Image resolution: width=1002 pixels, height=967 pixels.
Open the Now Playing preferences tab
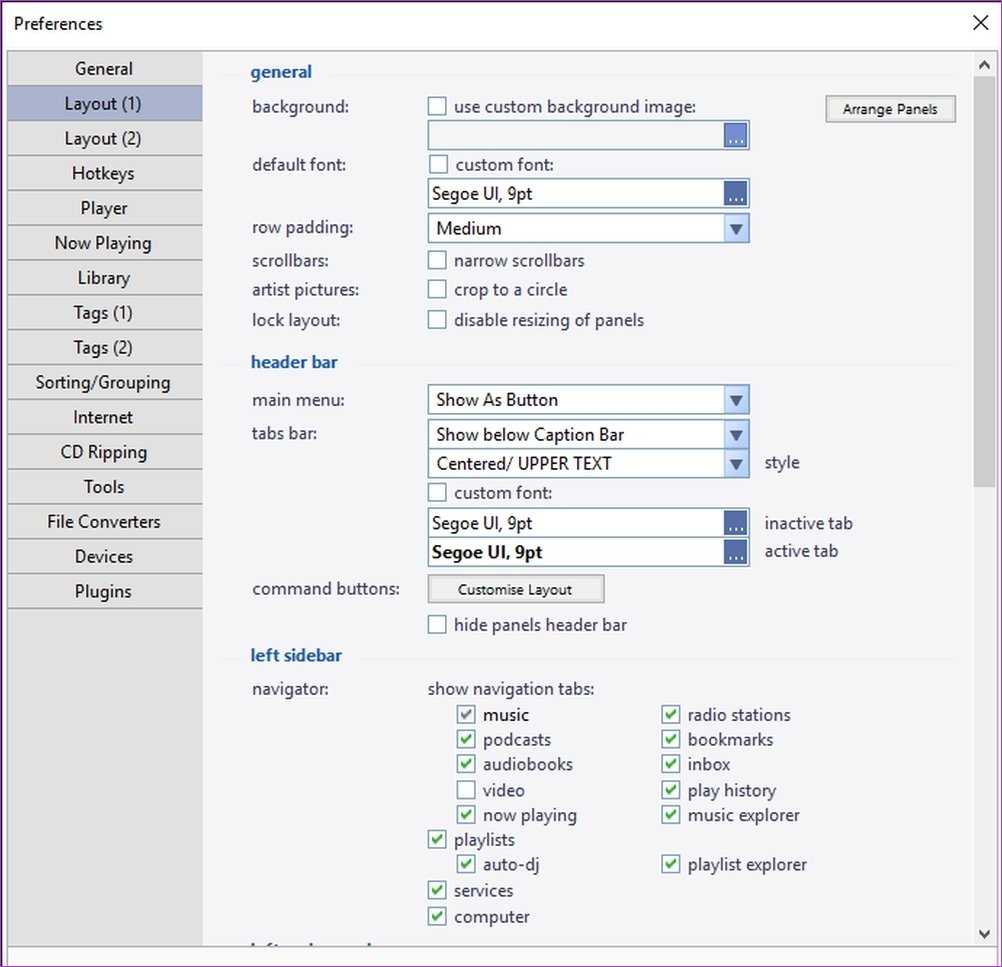tap(104, 243)
